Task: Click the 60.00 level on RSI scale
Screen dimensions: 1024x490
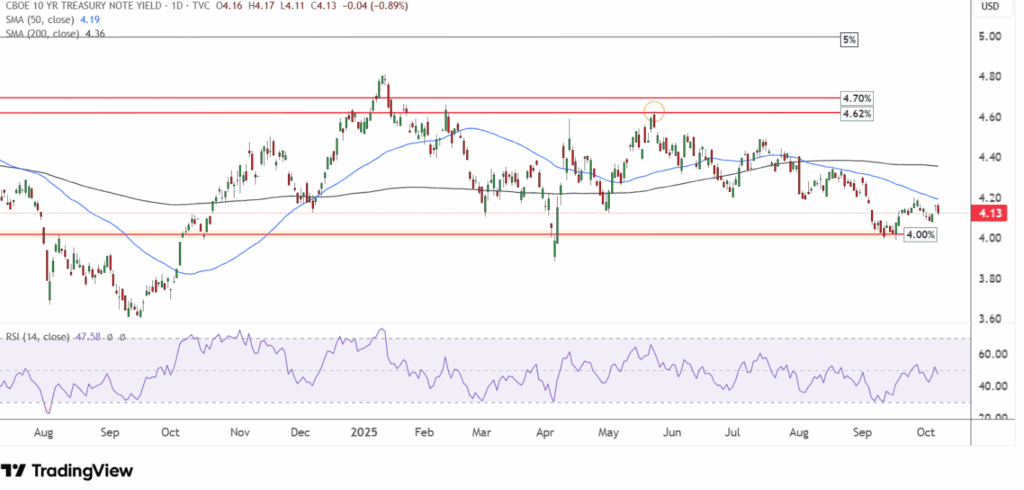Action: [990, 354]
